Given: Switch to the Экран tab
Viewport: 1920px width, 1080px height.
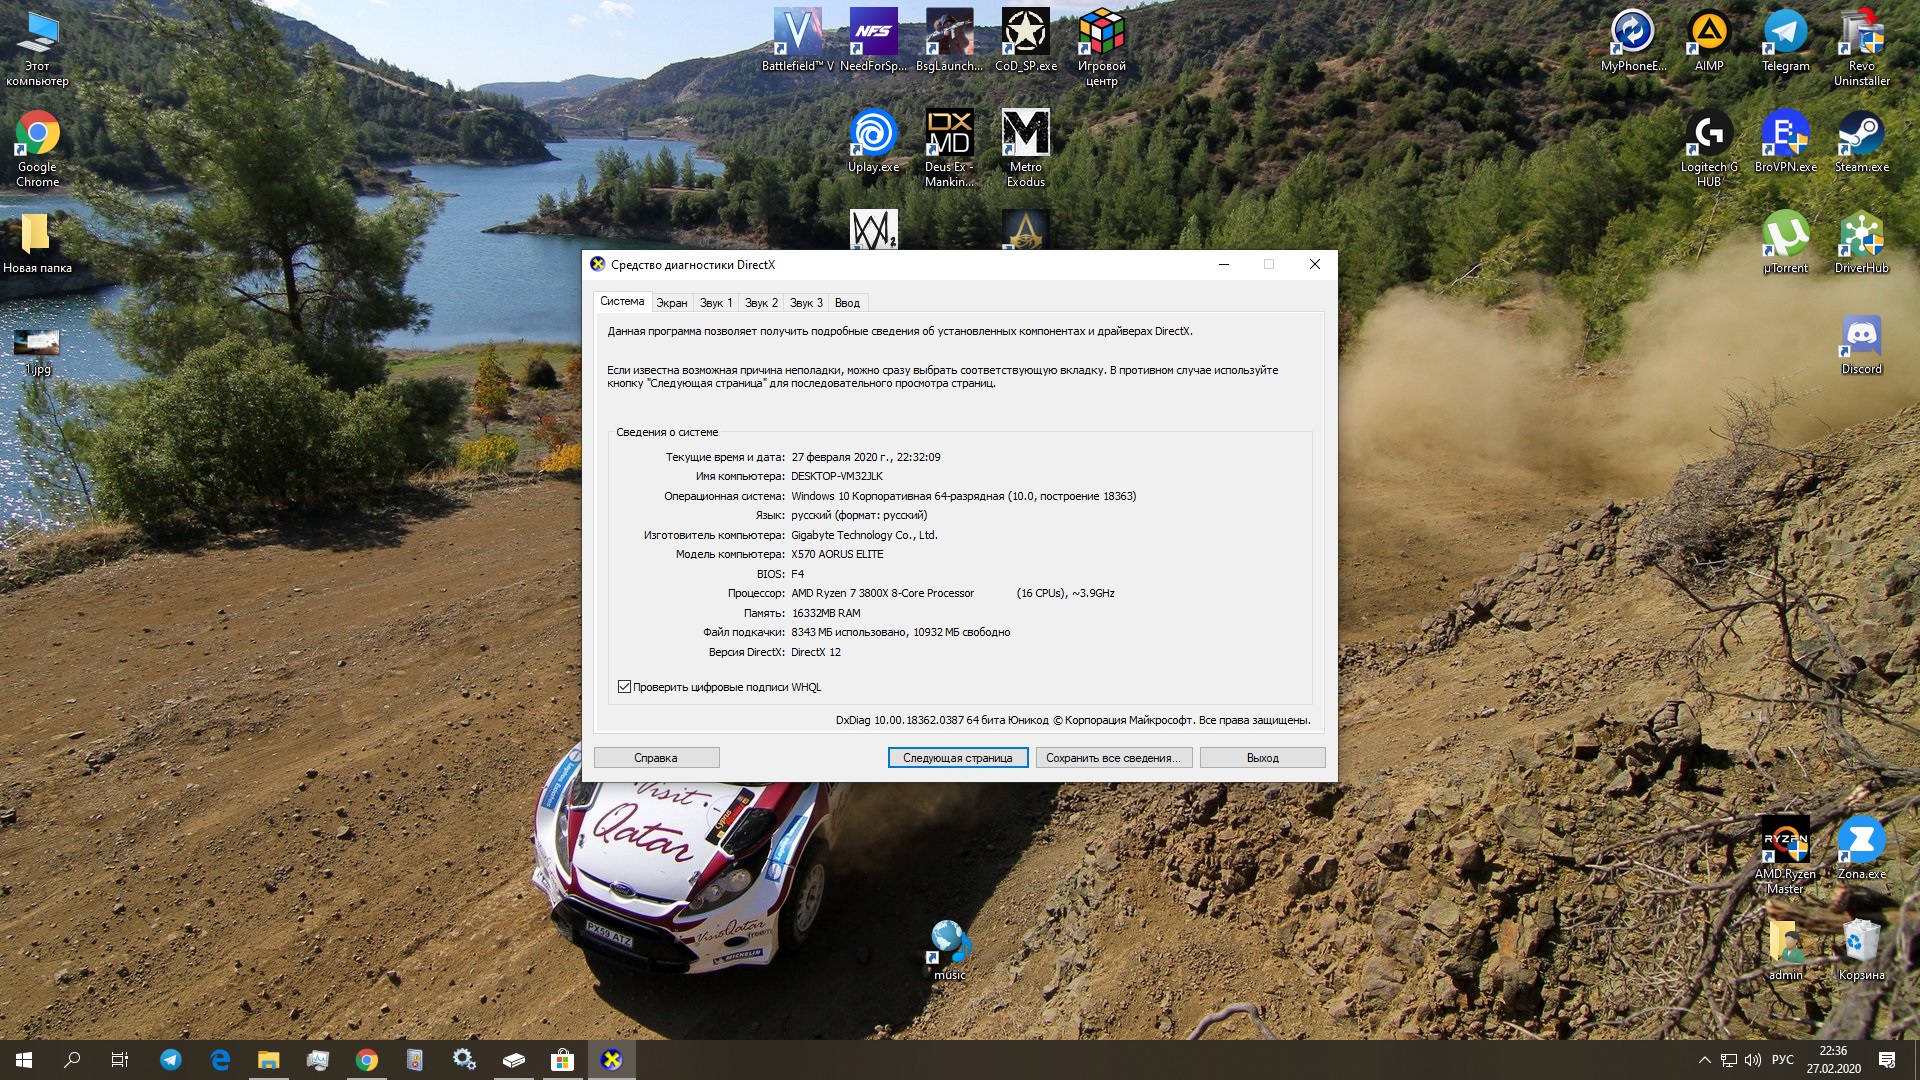Looking at the screenshot, I should [671, 303].
